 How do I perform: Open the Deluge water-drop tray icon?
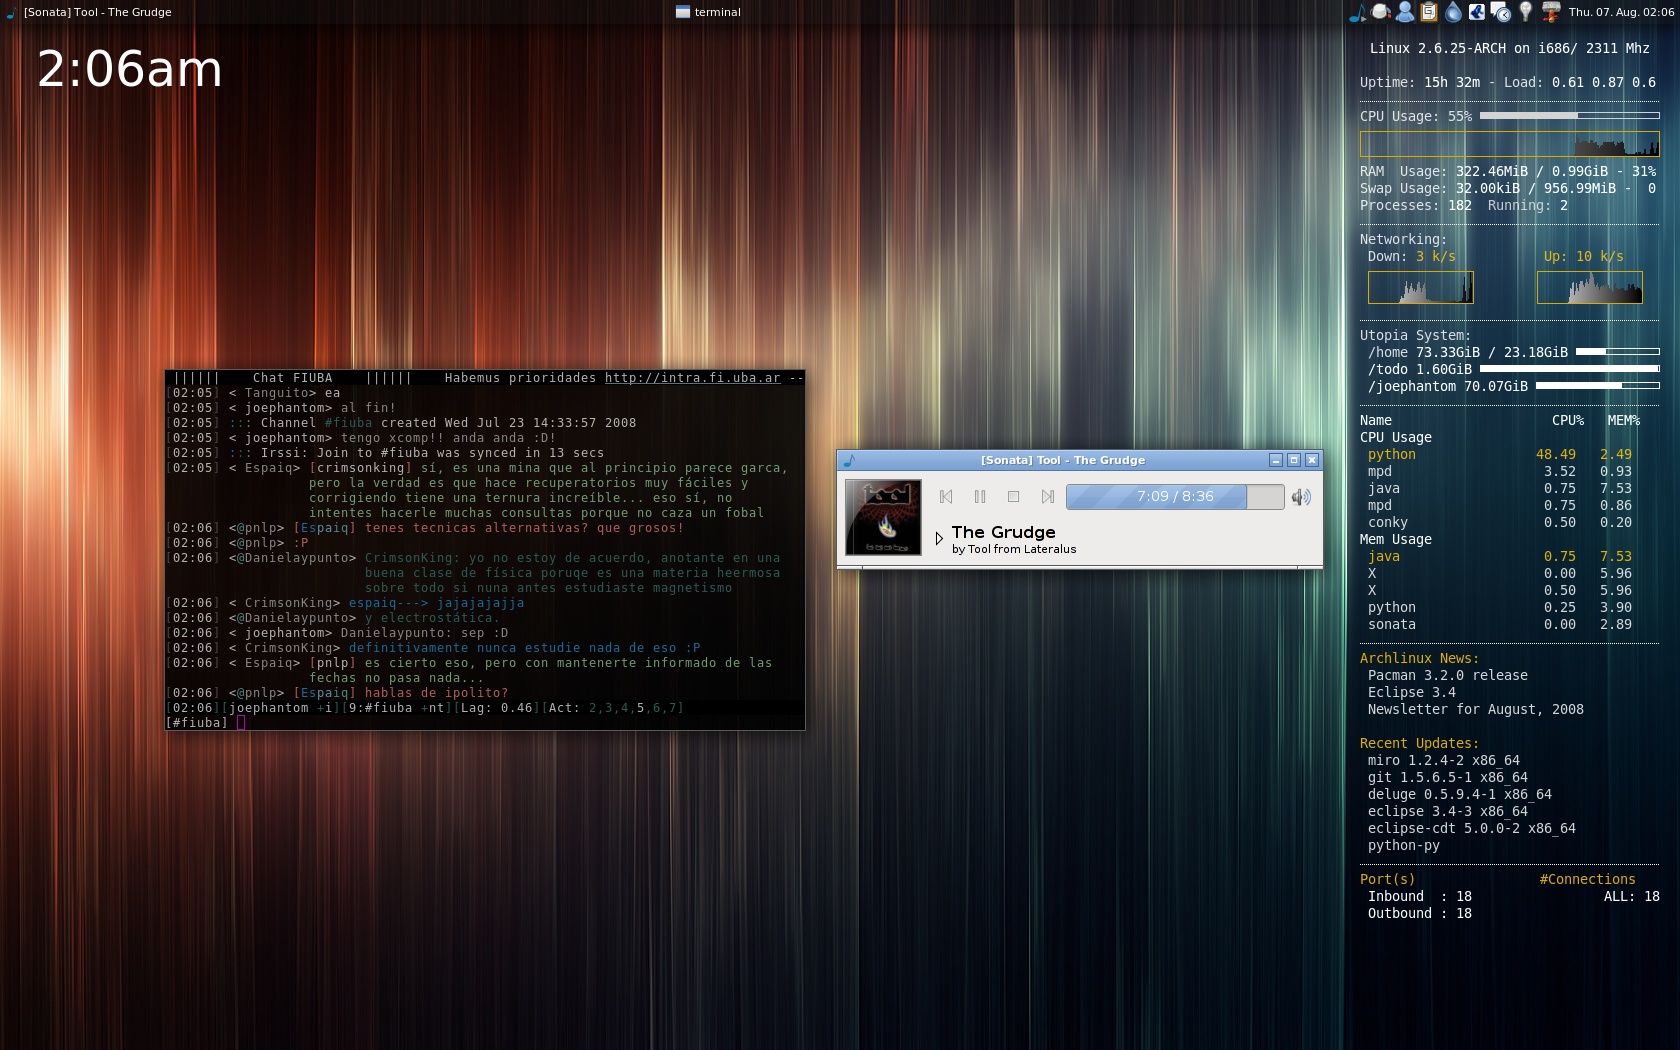click(1452, 12)
